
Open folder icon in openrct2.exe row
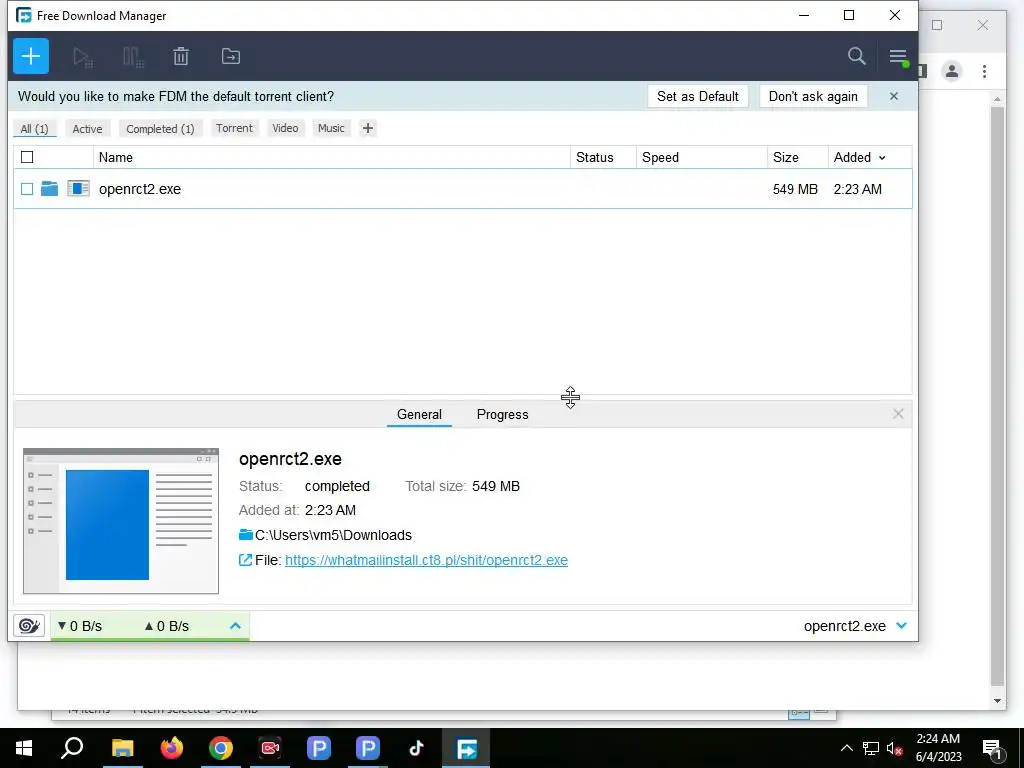click(x=50, y=189)
